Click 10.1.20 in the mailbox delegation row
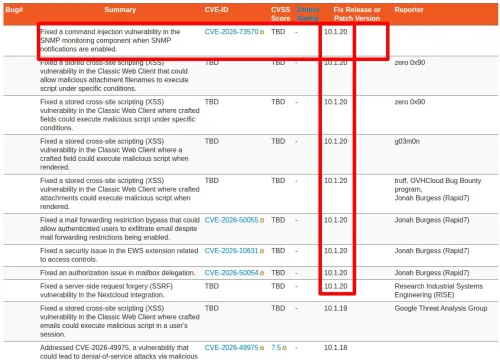The width and height of the screenshot is (500, 360). click(x=336, y=273)
